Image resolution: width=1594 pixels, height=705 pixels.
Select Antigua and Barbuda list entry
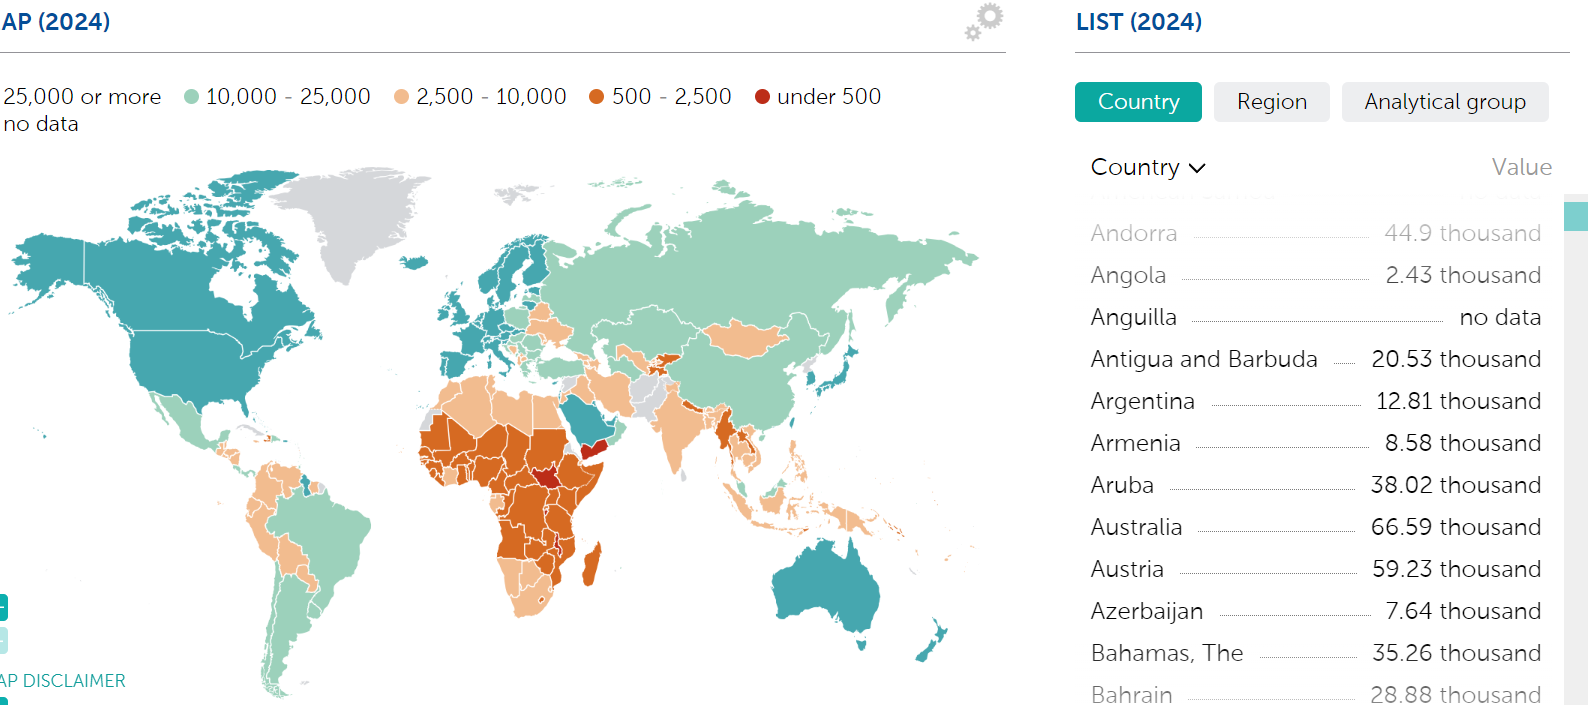(x=1203, y=359)
